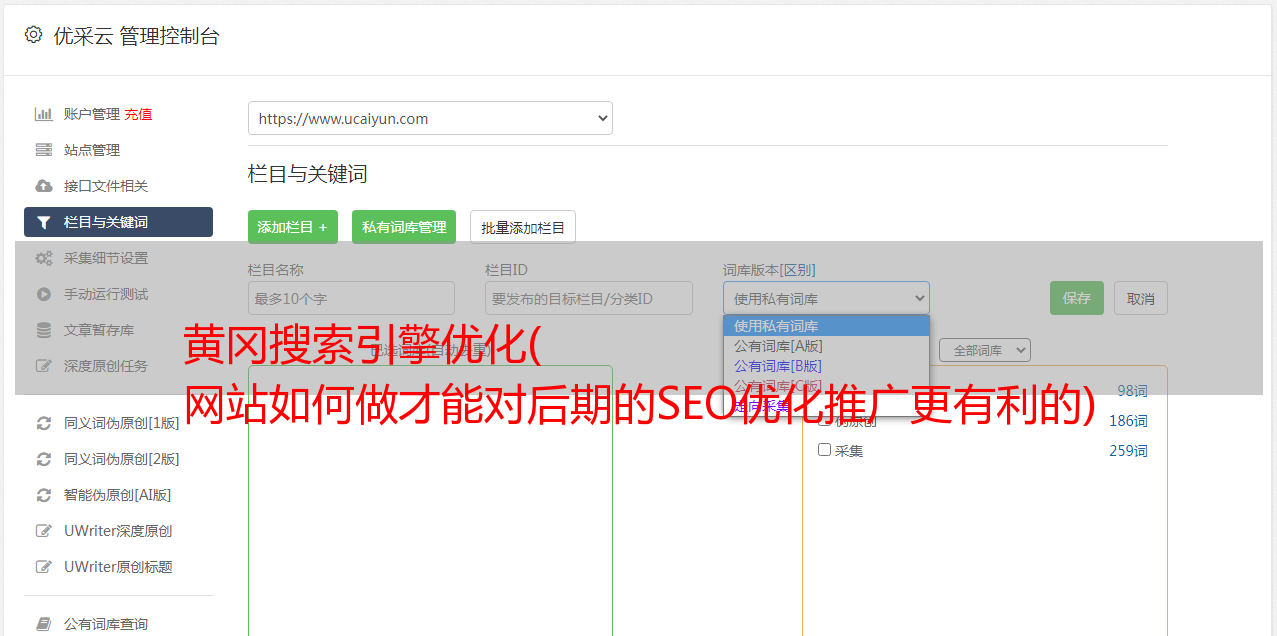Focus the 栏目名称 input field
The image size is (1277, 636).
coord(351,298)
